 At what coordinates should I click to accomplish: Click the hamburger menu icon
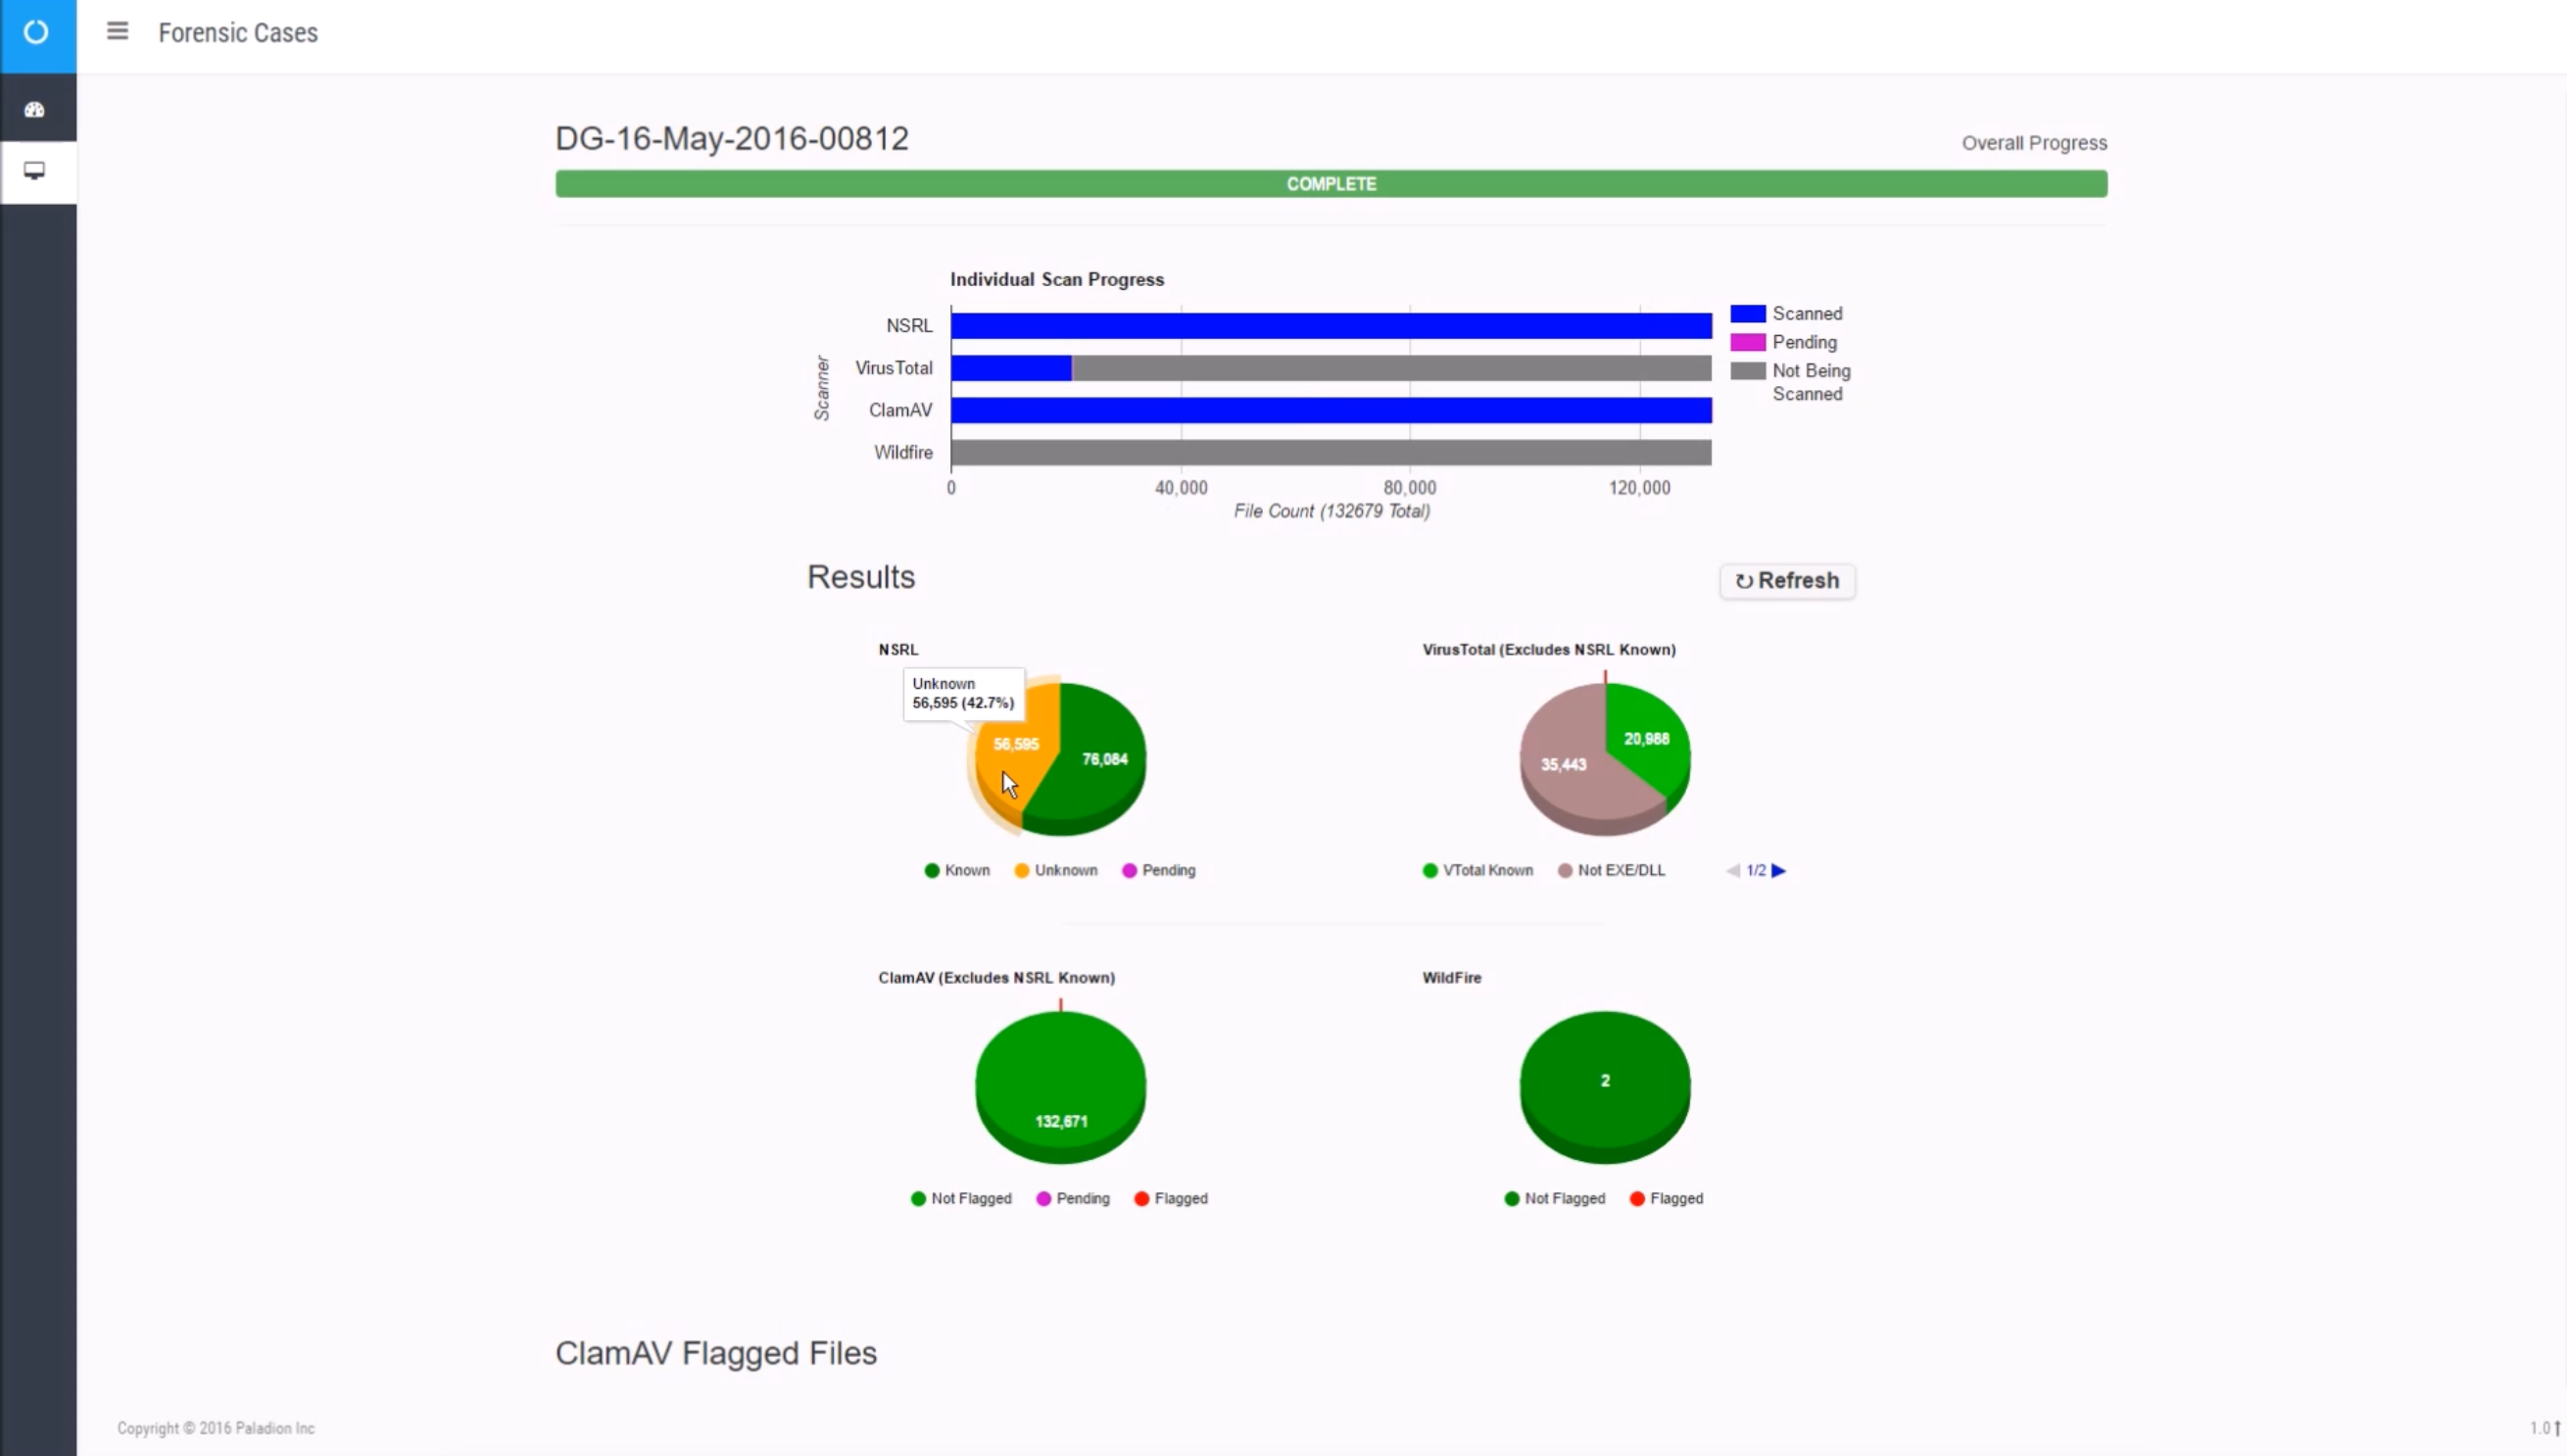[119, 31]
